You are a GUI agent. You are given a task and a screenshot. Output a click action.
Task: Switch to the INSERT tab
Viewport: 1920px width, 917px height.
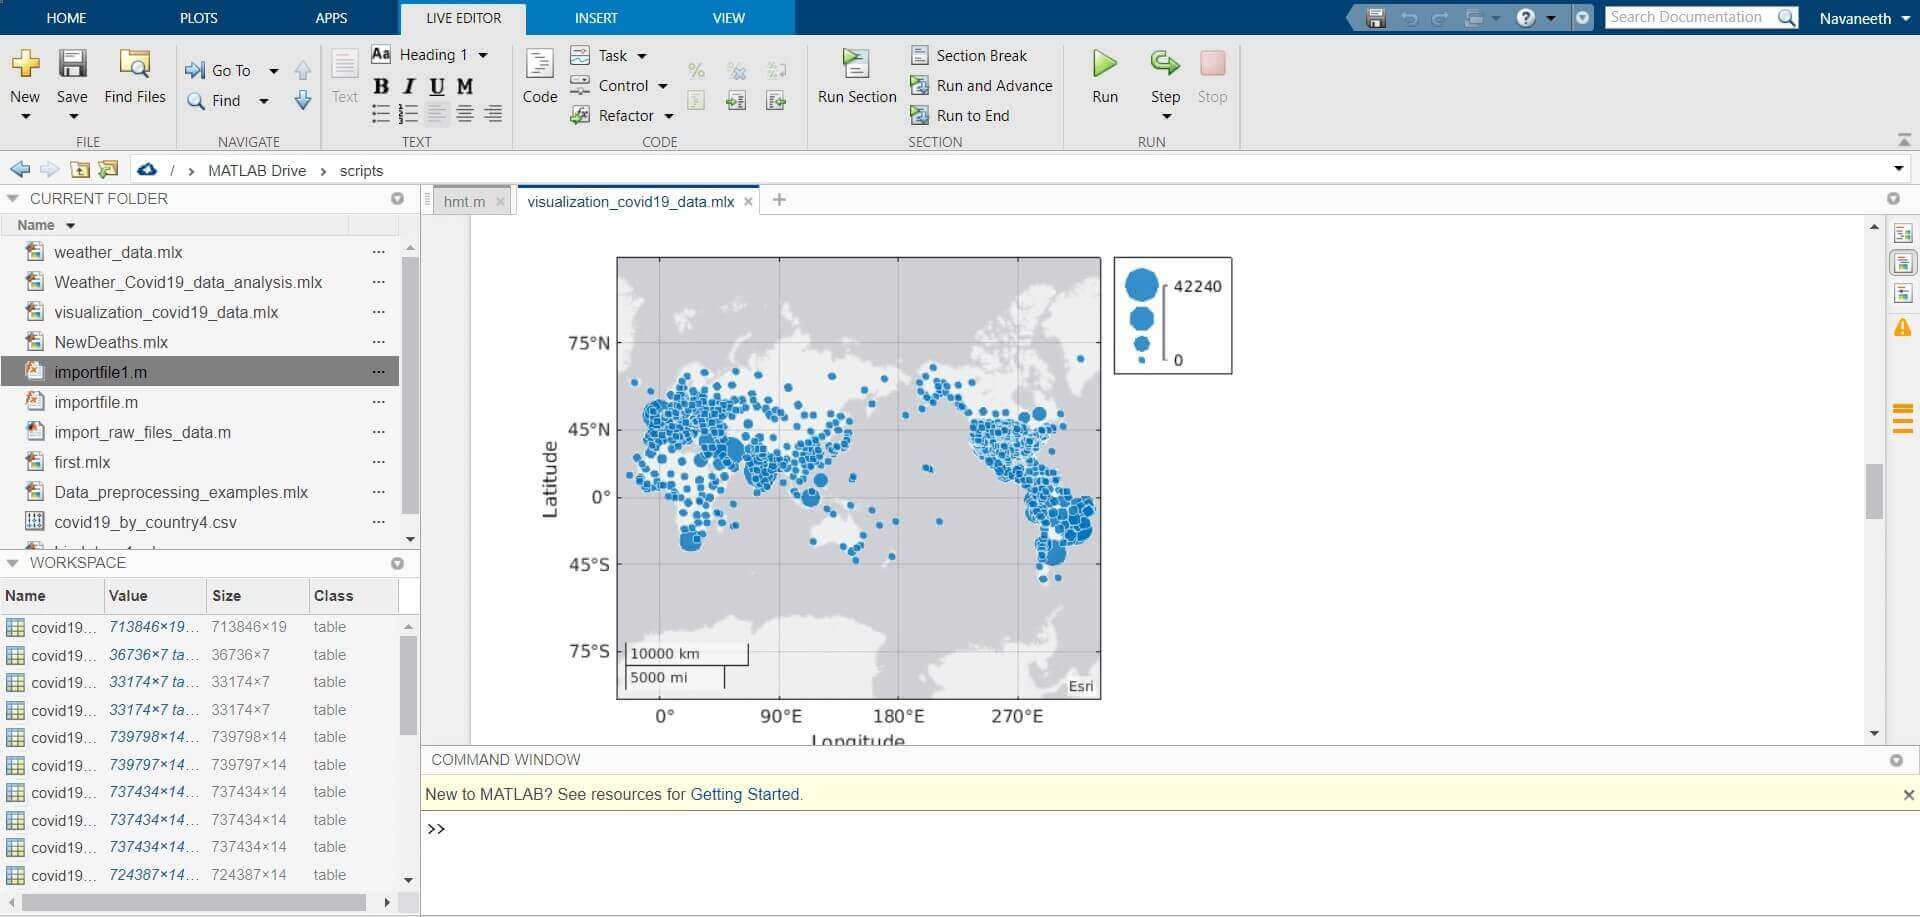click(x=596, y=18)
